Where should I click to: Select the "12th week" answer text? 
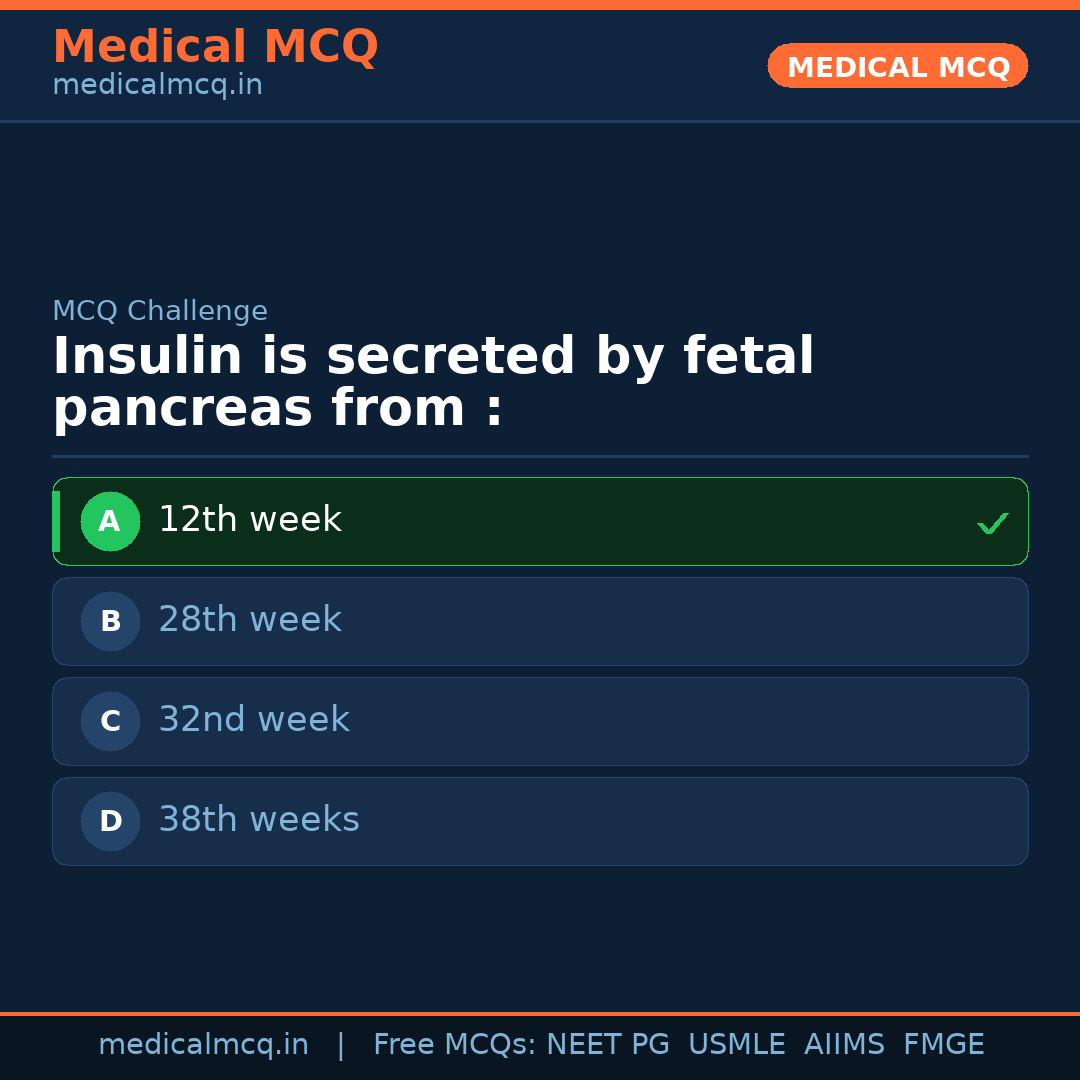(x=250, y=520)
